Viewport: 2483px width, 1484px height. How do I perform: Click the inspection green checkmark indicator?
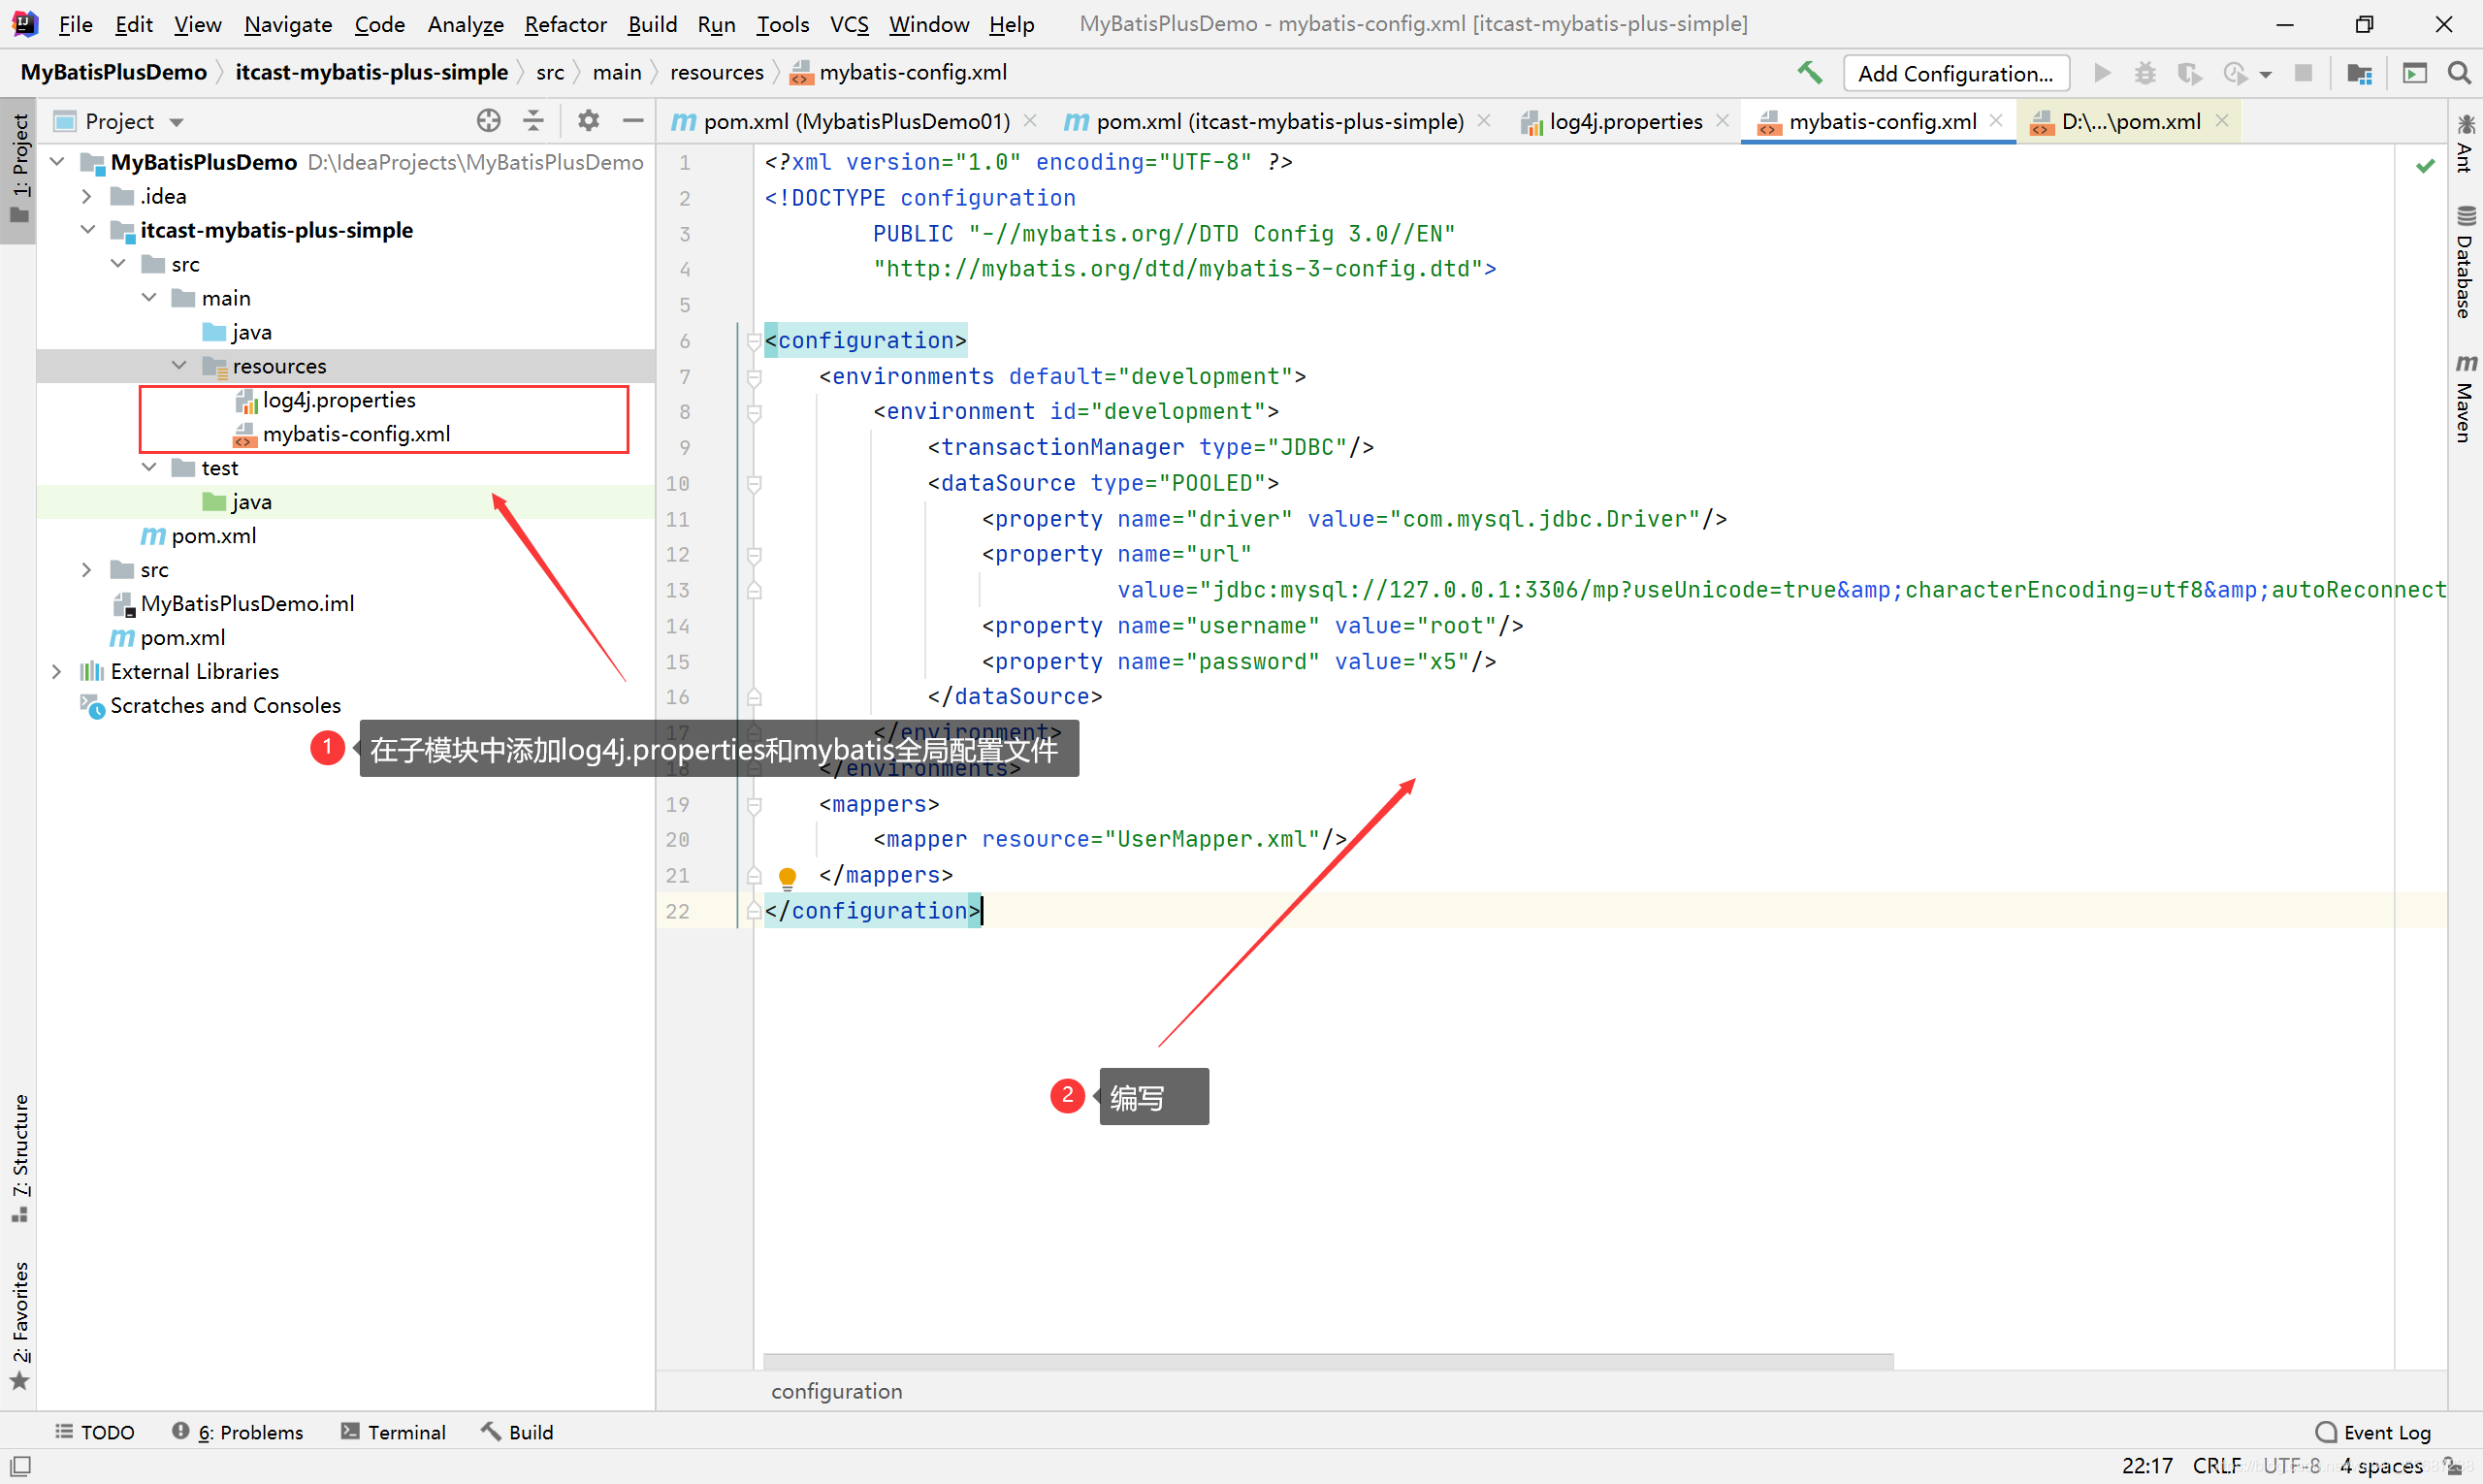pos(2425,165)
